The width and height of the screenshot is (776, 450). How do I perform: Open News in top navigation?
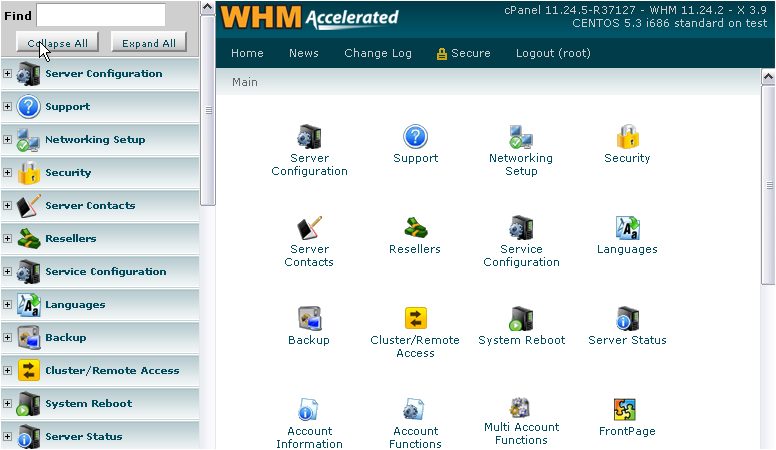click(x=303, y=53)
